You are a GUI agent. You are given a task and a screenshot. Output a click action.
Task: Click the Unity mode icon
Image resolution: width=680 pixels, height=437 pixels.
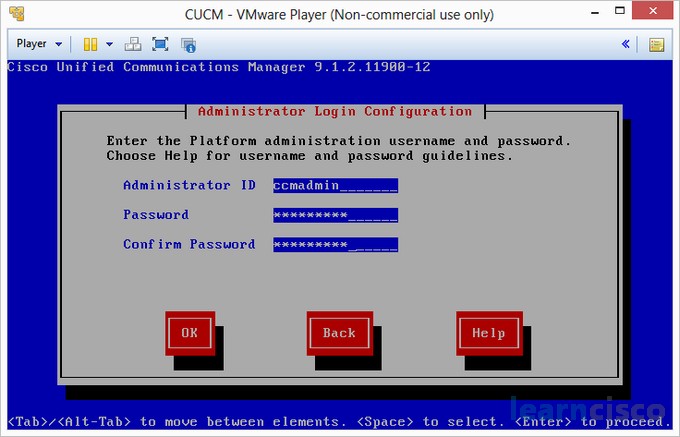188,44
